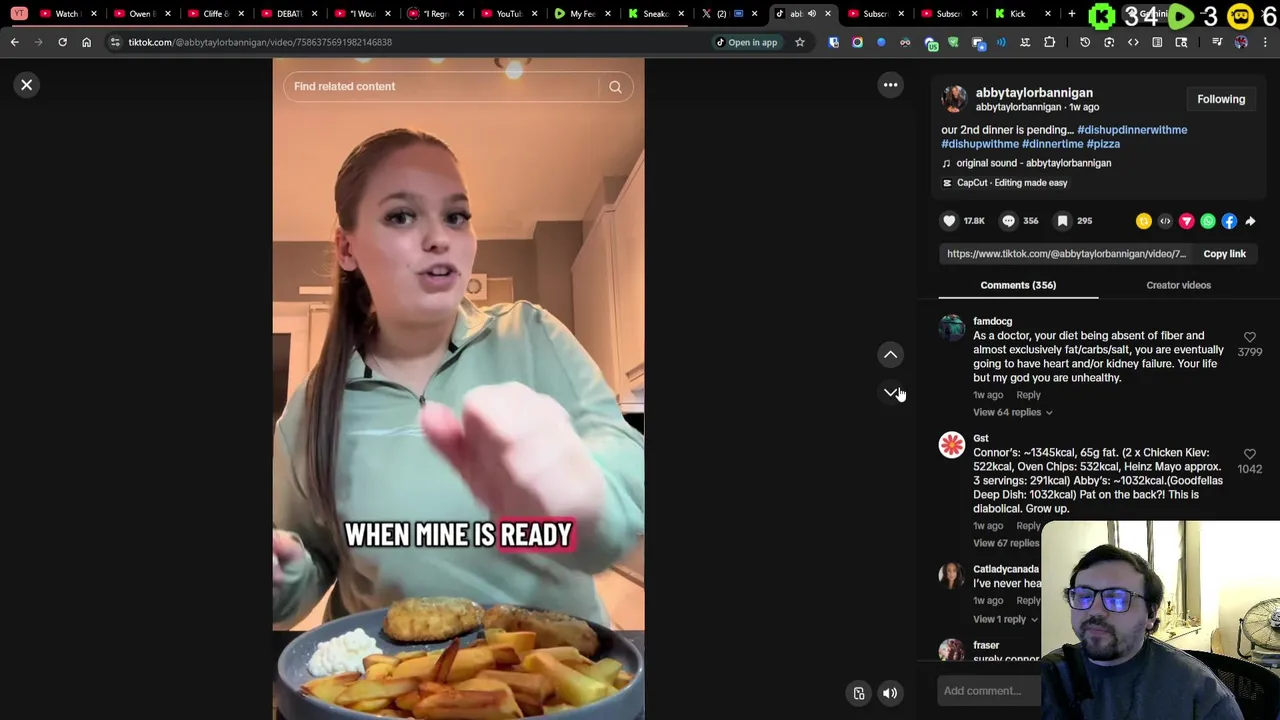The height and width of the screenshot is (720, 1280).
Task: Click the Add comment input field
Action: pyautogui.click(x=990, y=691)
